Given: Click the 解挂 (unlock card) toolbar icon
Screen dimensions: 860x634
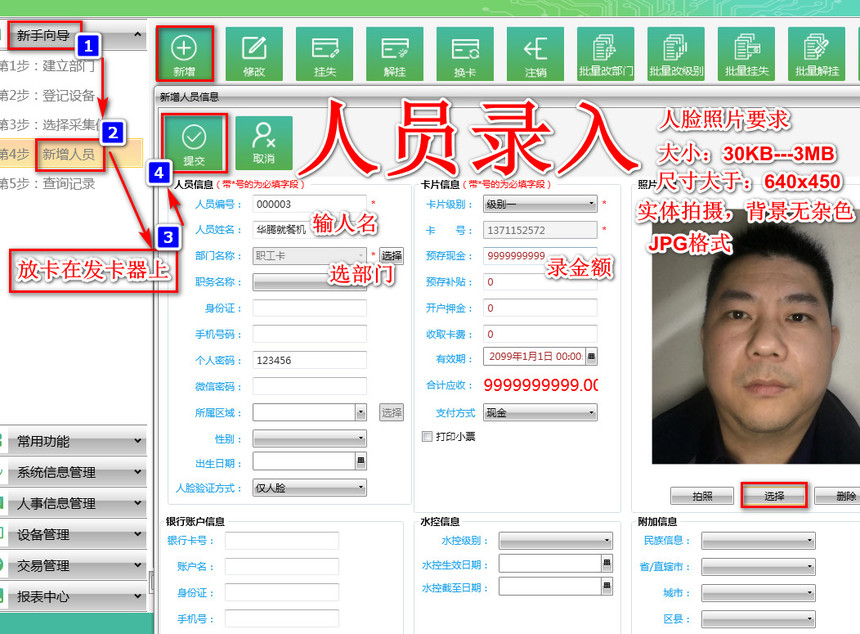Looking at the screenshot, I should [394, 54].
